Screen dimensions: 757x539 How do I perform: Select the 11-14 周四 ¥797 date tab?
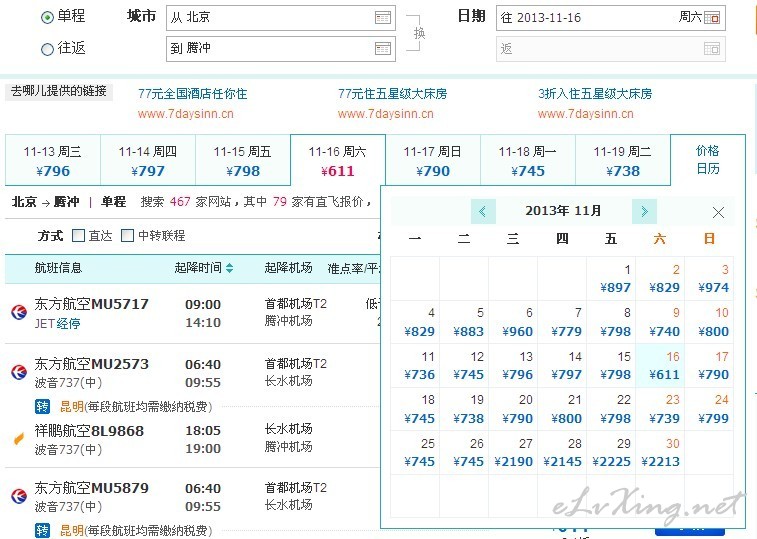click(148, 160)
